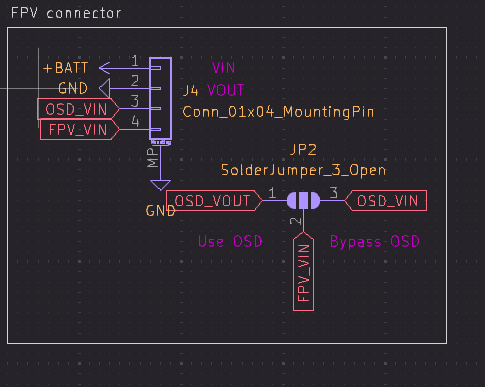
Task: Select the J4 reference designator
Action: 190,90
